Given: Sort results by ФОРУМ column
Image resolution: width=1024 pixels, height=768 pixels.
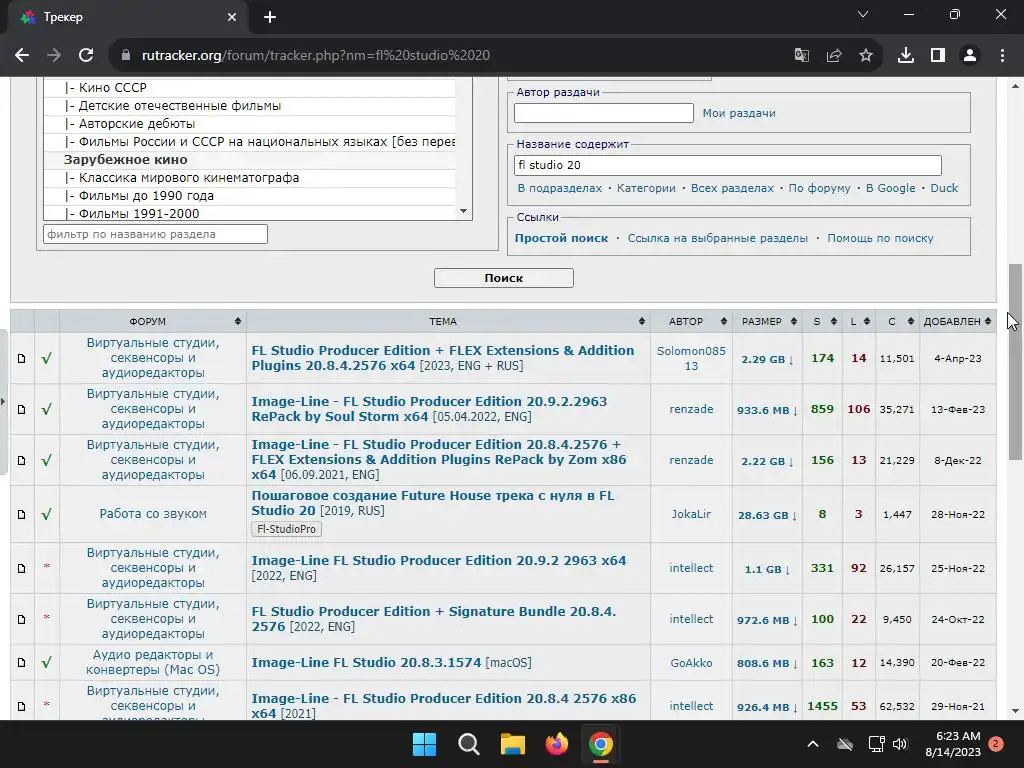Looking at the screenshot, I should (152, 321).
